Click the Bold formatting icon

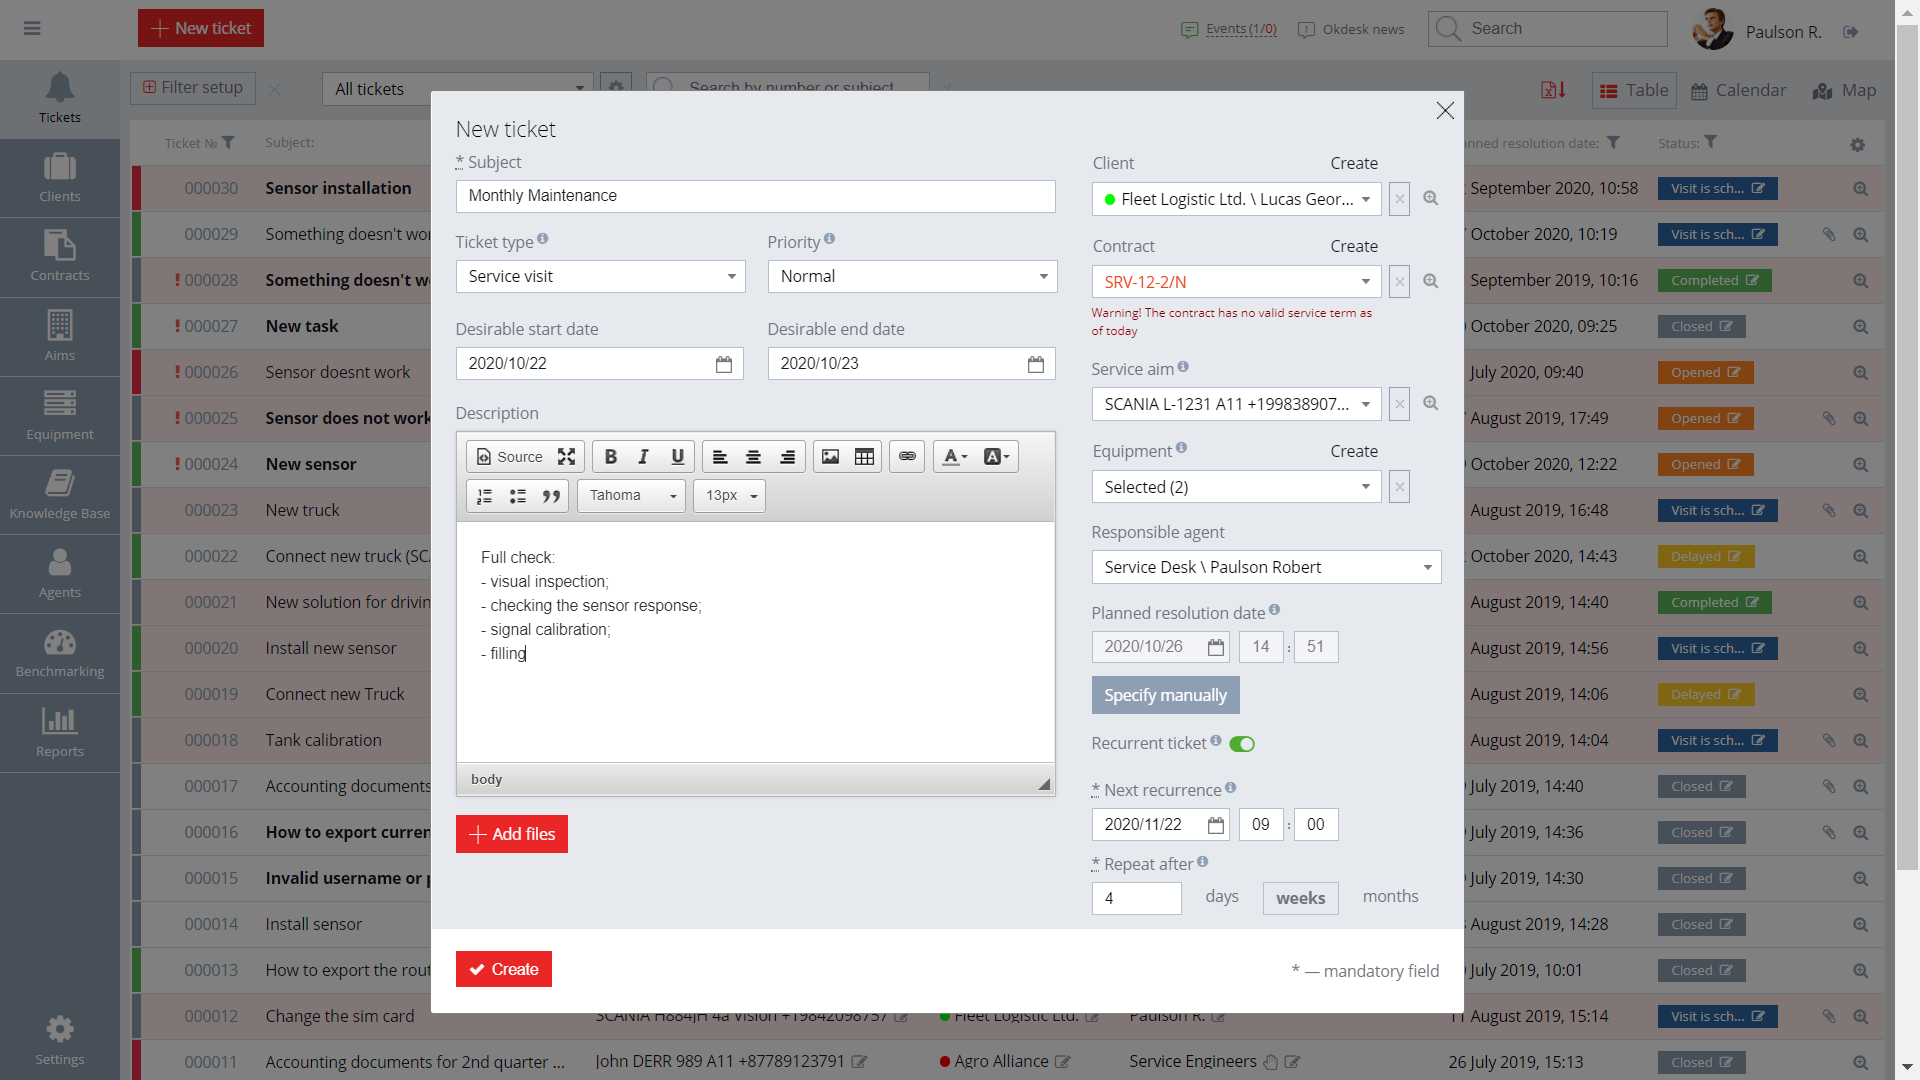(610, 457)
